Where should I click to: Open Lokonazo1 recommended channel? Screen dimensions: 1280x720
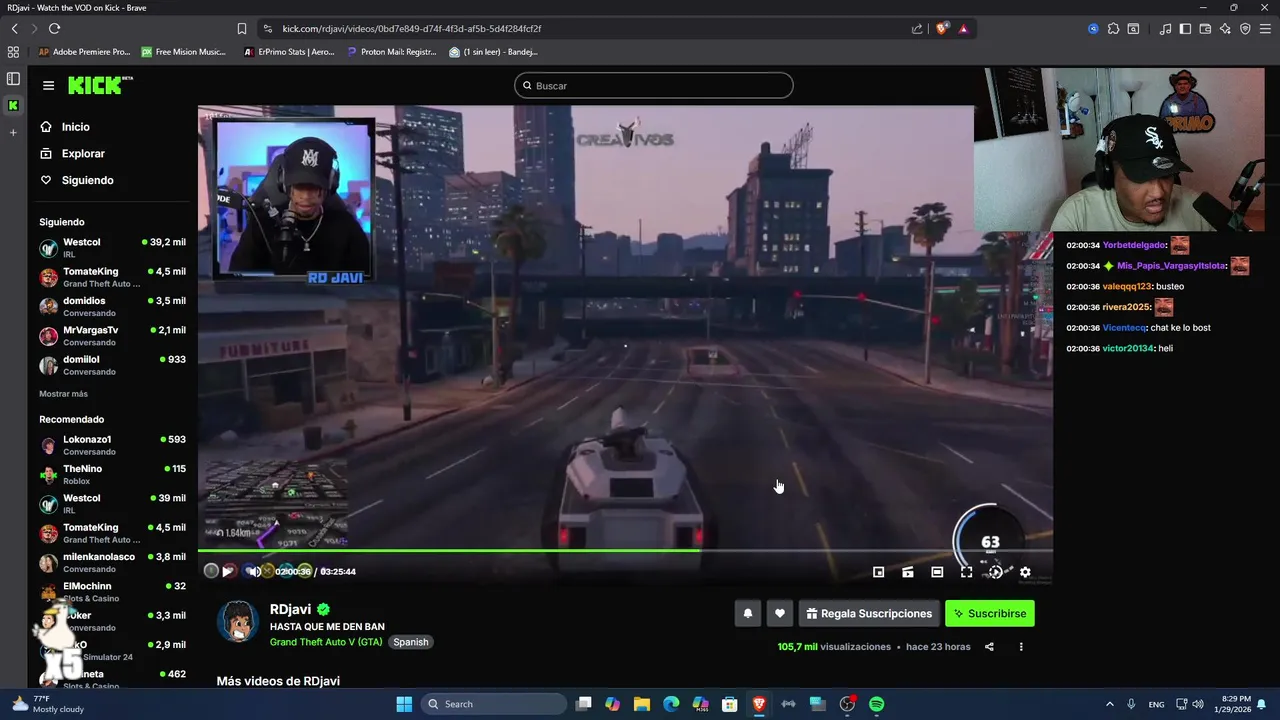pos(112,445)
